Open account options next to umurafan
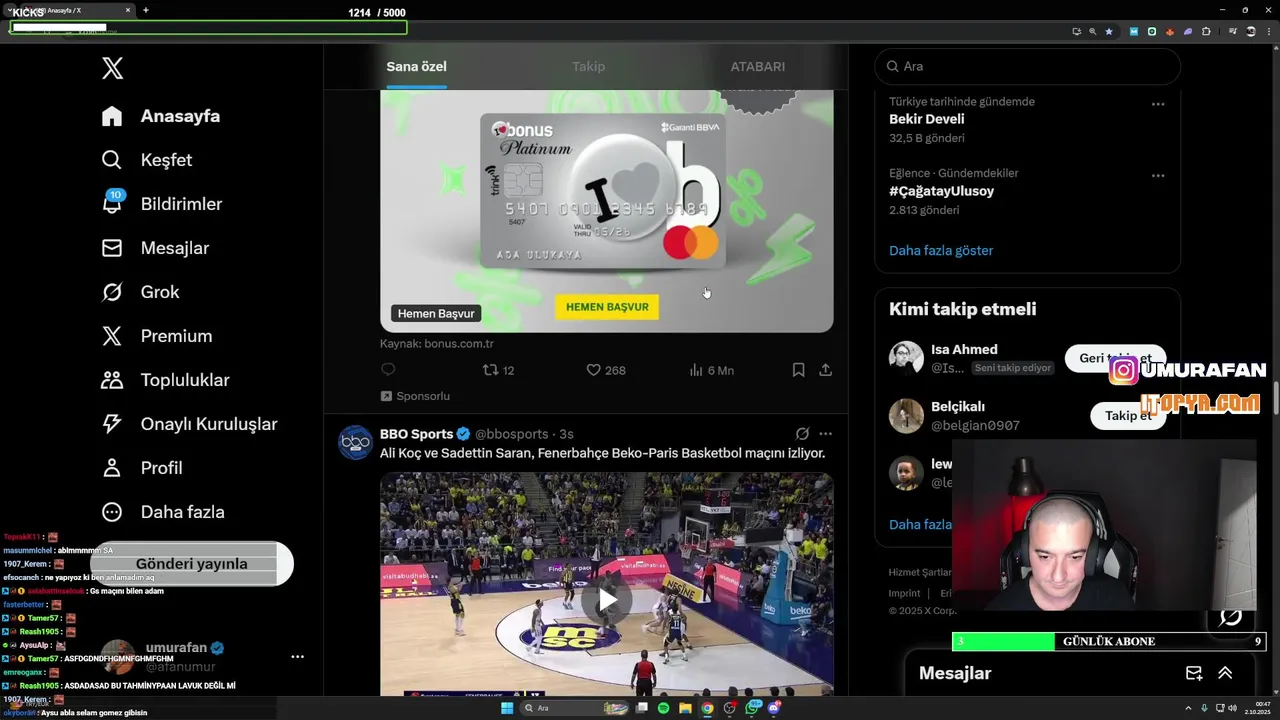 click(x=297, y=657)
